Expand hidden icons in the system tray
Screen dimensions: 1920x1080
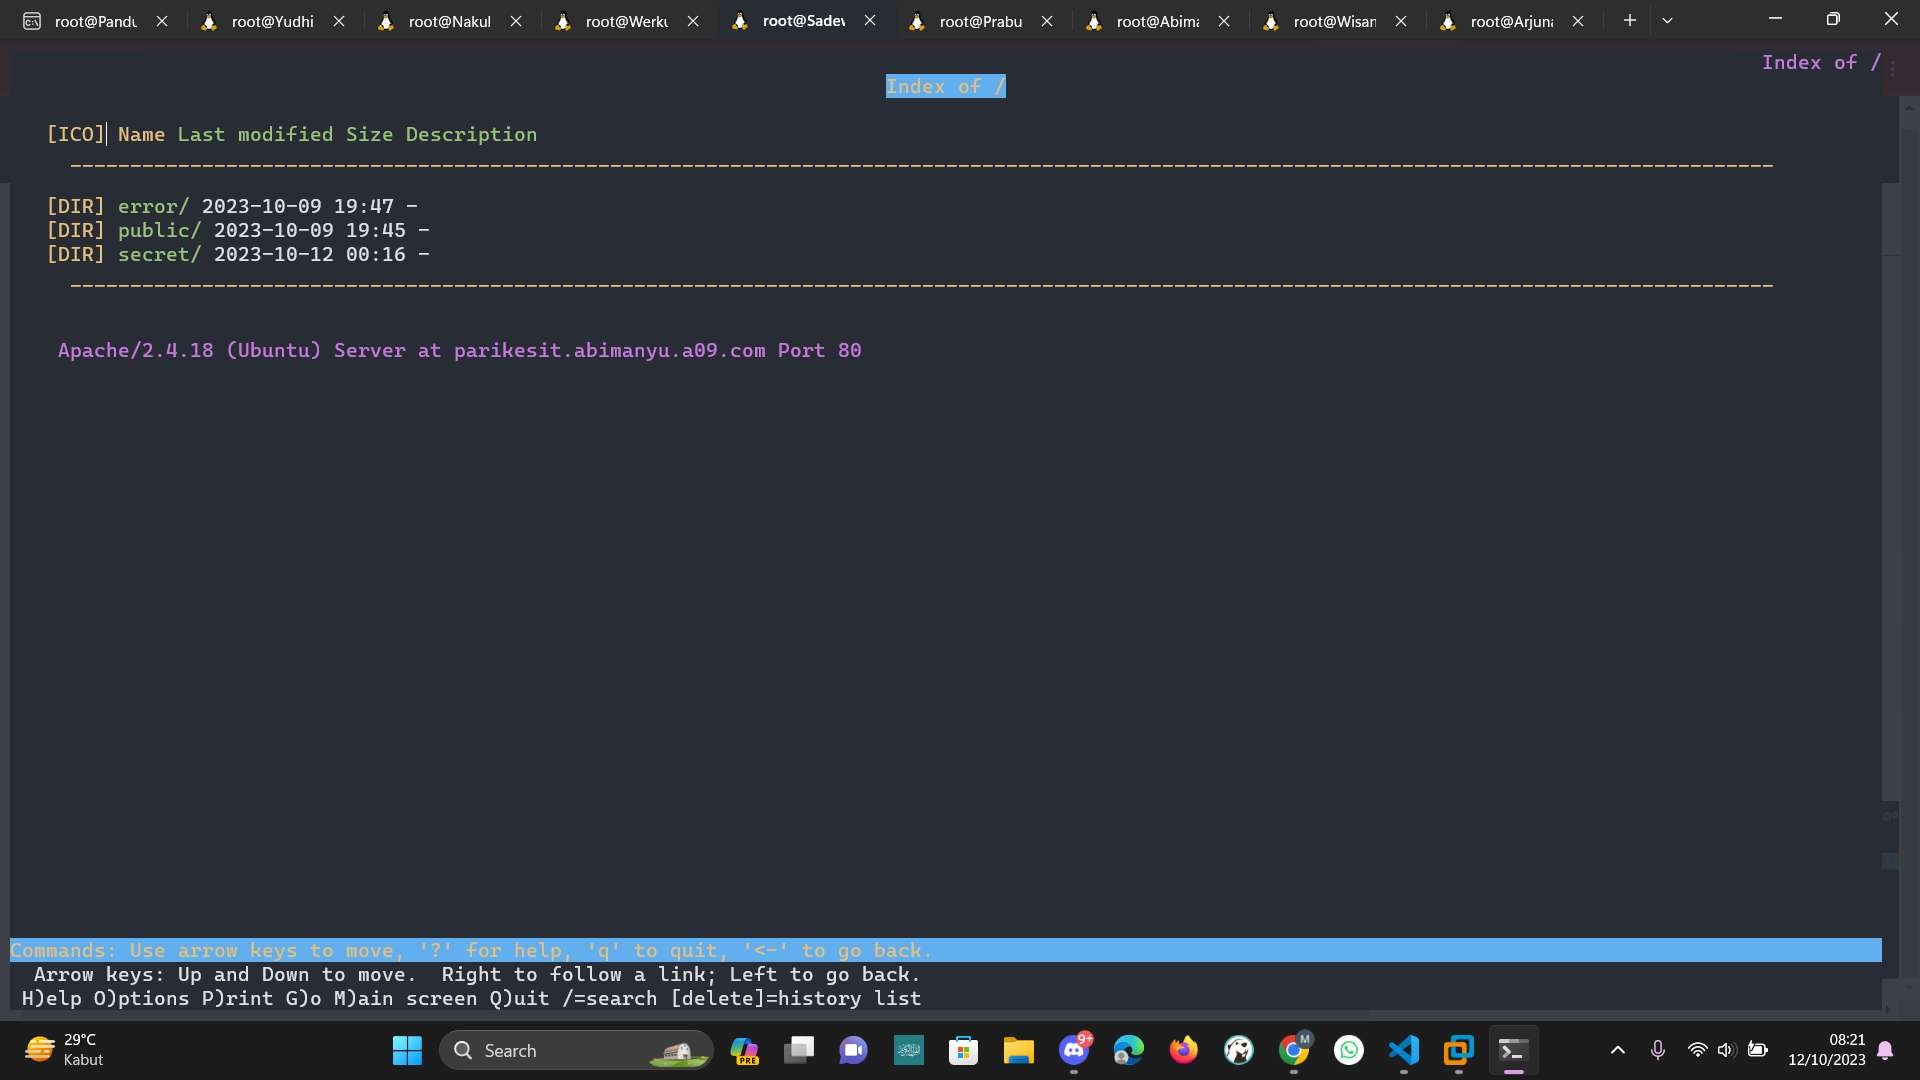1618,1050
